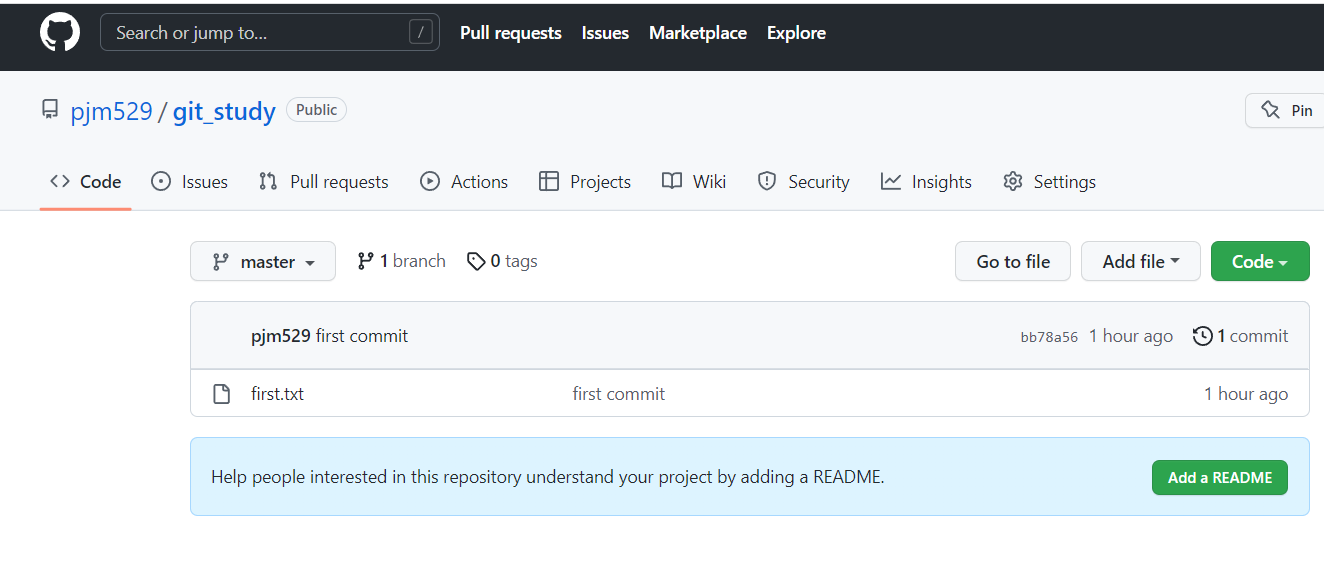Click the Go to file button
Screen dimensions: 1324x563
[1013, 261]
